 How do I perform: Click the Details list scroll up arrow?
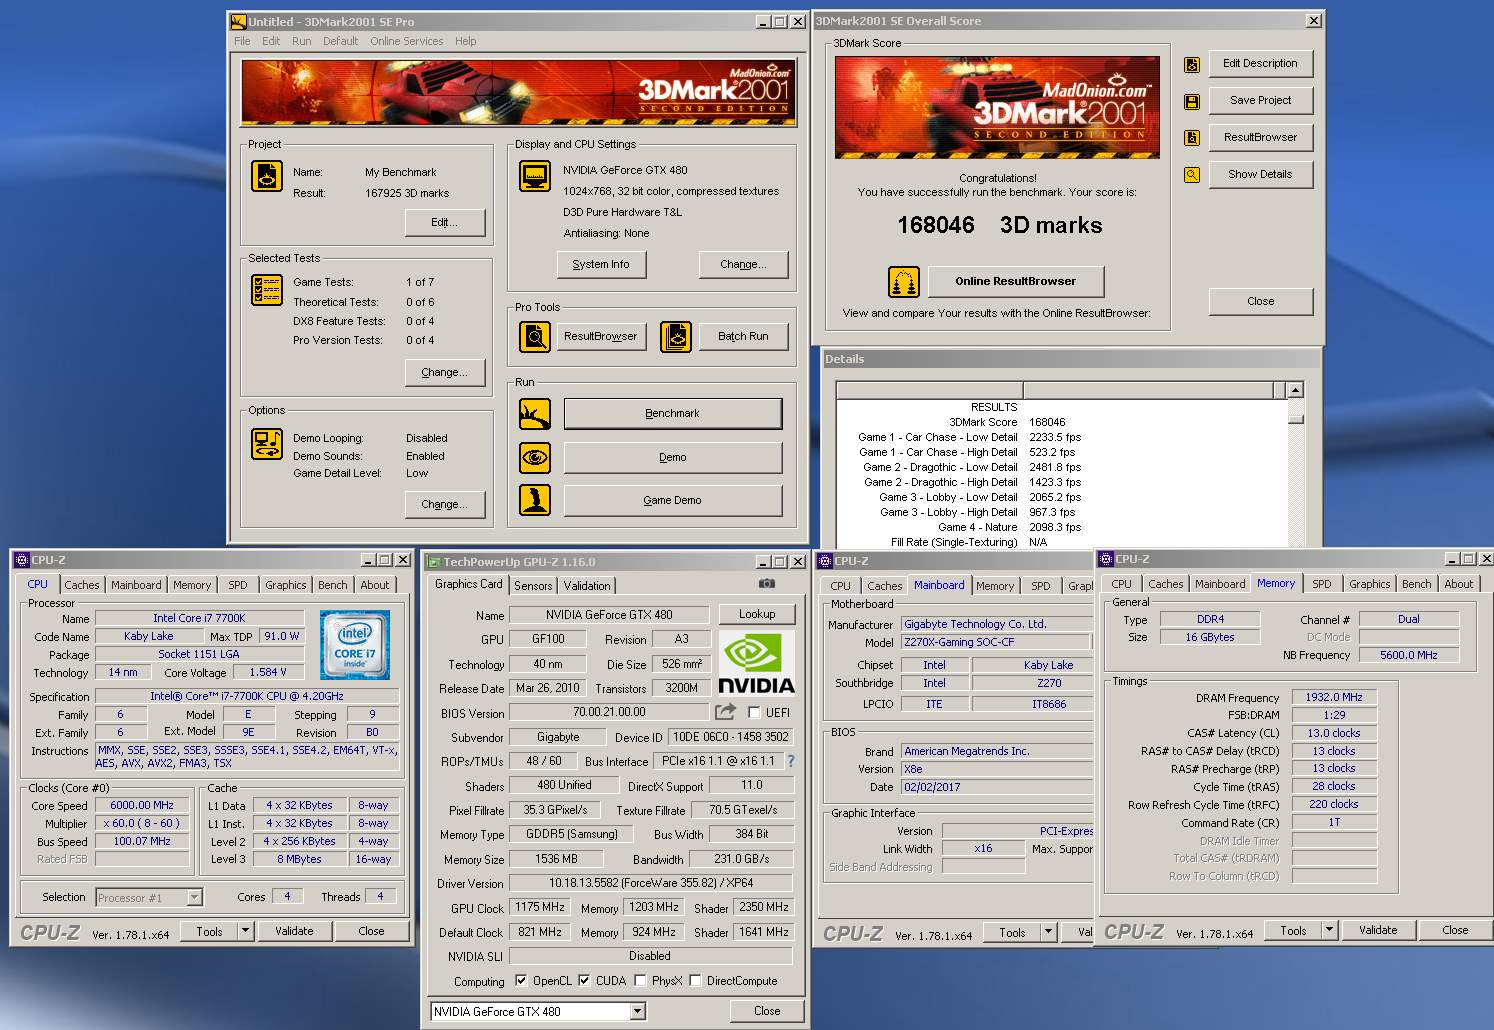click(x=1295, y=391)
